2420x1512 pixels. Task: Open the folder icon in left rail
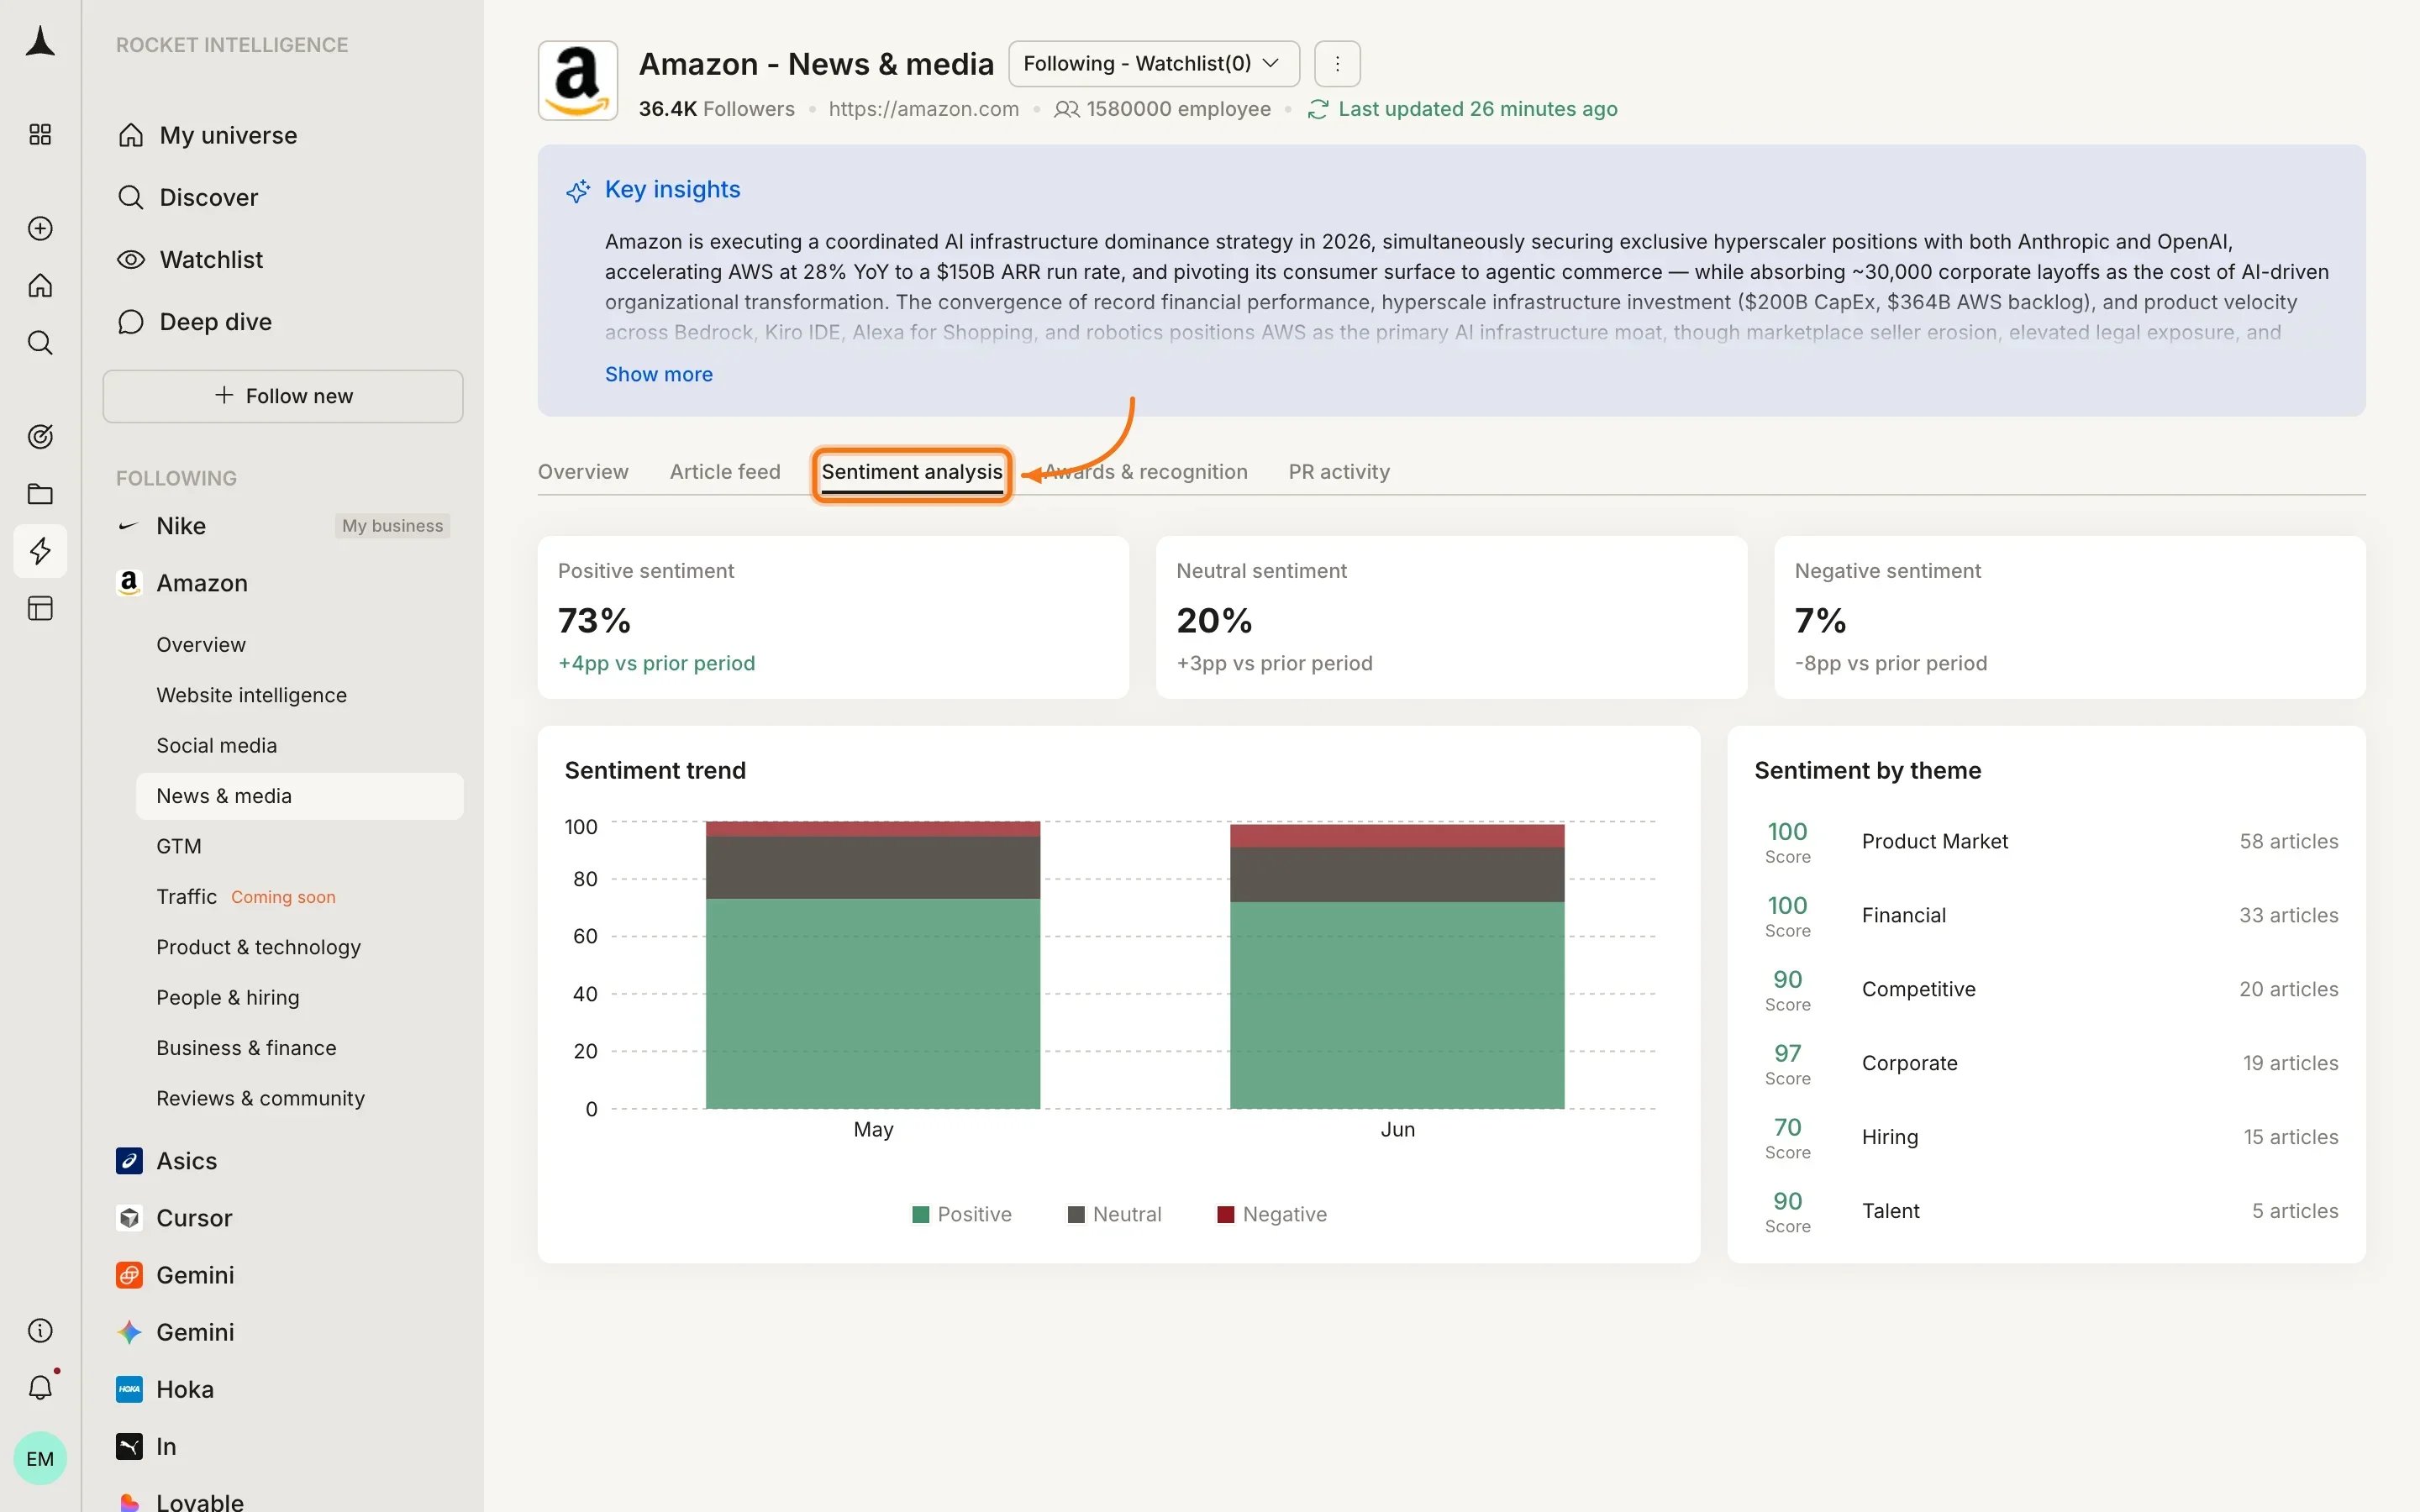(40, 493)
